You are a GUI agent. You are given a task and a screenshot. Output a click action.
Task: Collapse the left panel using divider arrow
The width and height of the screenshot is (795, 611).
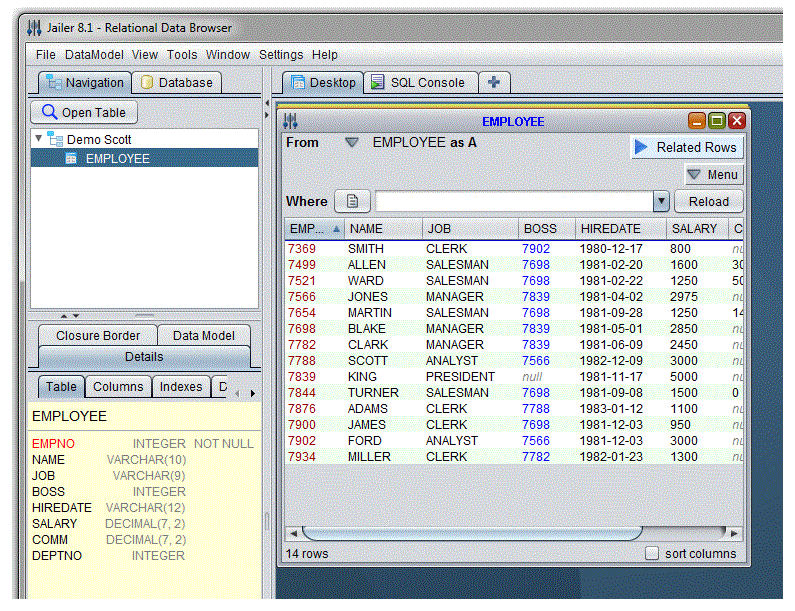[267, 102]
